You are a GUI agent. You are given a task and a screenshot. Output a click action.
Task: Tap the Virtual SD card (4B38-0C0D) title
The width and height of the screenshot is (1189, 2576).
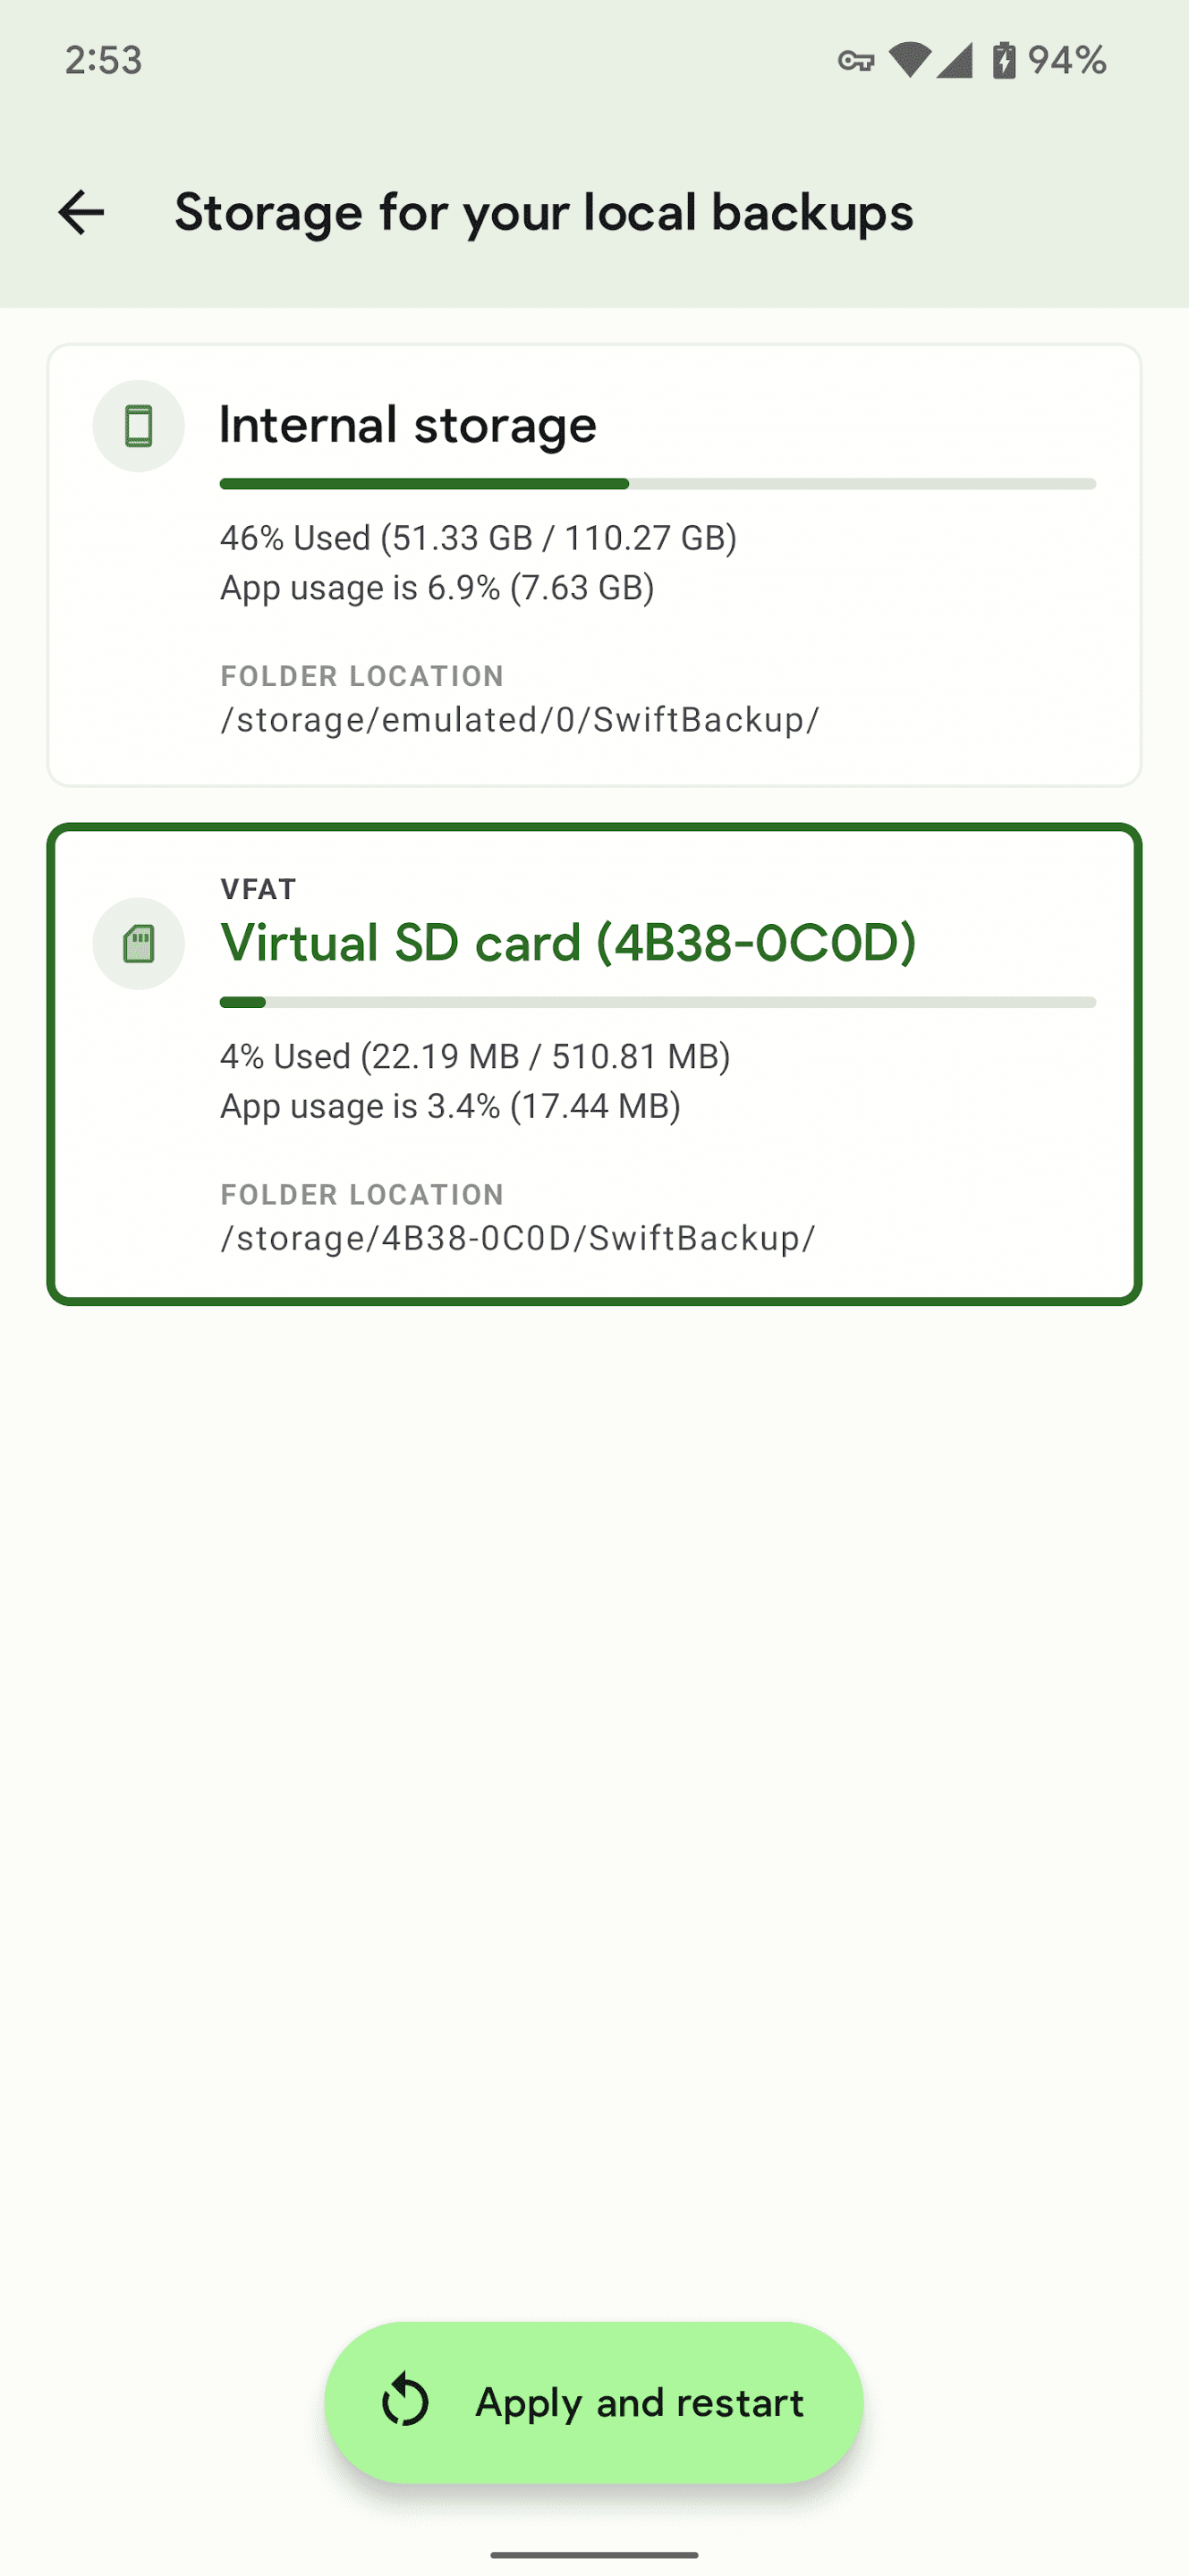[568, 943]
